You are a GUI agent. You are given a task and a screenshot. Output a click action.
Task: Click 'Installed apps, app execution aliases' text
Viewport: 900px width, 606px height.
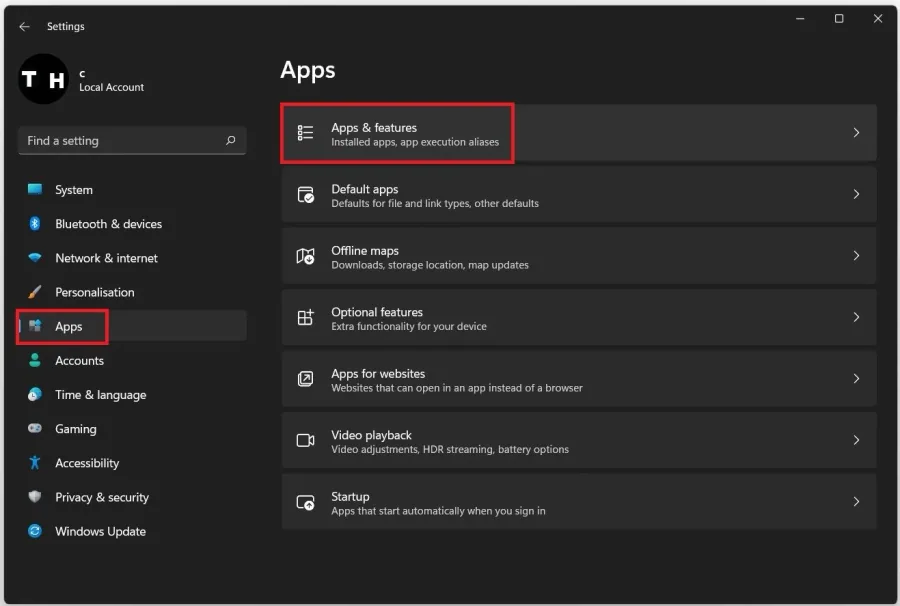coord(415,142)
